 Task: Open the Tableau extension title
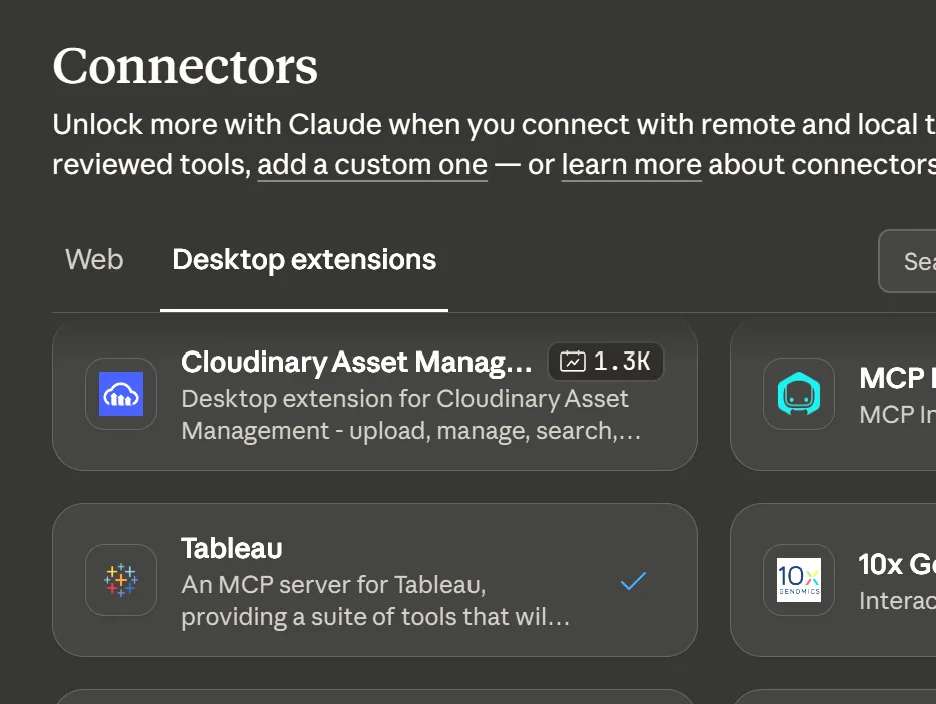click(x=232, y=548)
